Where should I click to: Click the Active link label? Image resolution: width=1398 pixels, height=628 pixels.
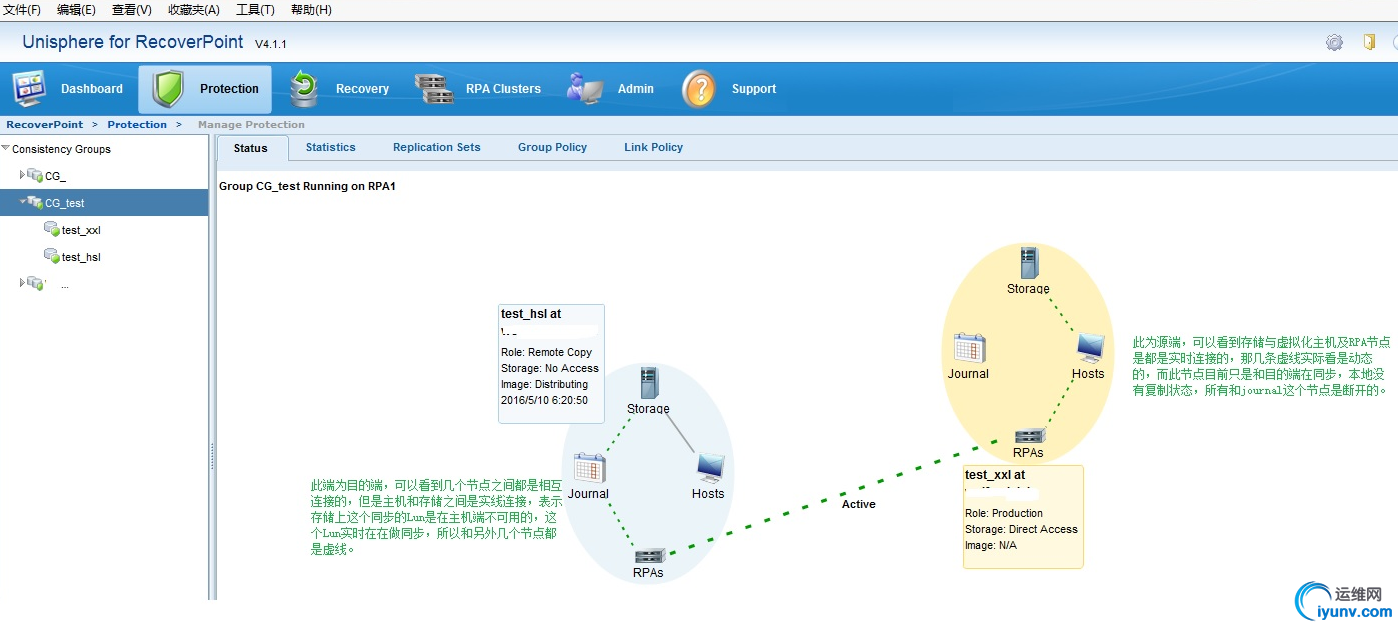click(859, 504)
